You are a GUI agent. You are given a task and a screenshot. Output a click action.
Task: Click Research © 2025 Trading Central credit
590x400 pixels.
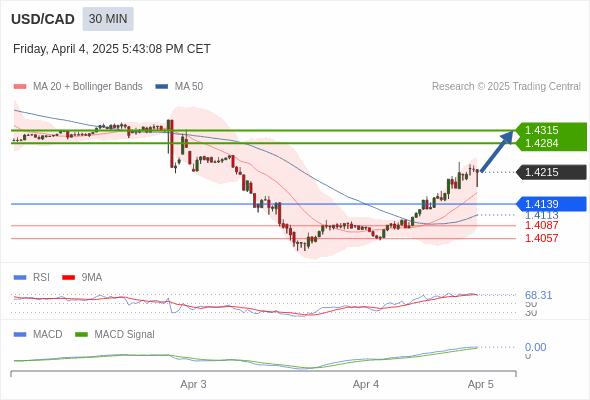(x=506, y=87)
